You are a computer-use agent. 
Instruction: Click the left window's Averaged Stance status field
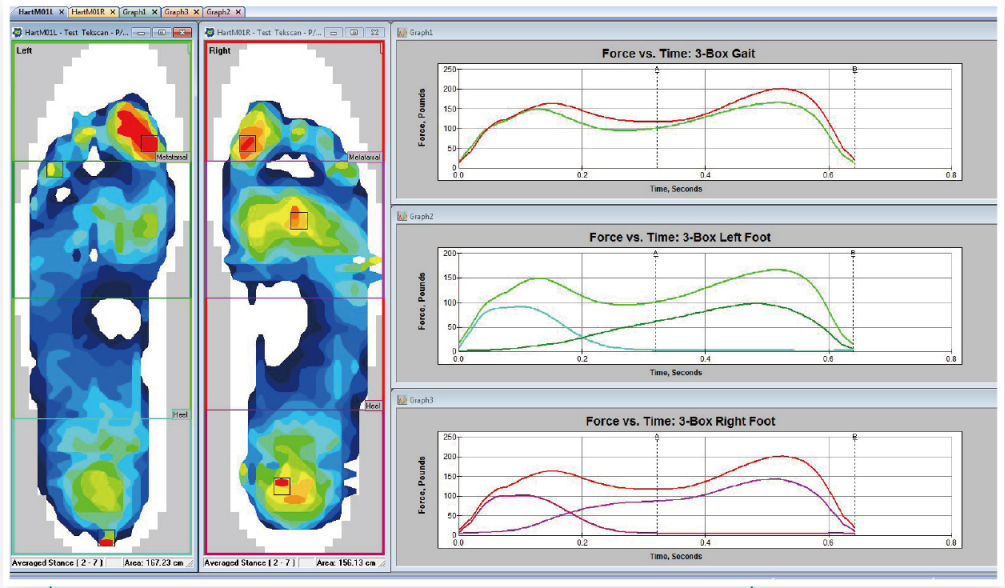coord(50,563)
